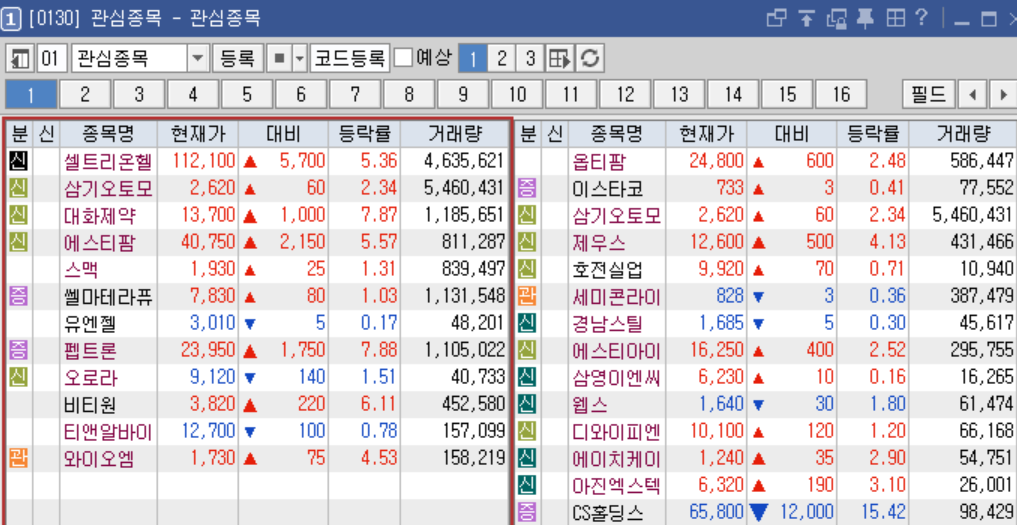
Task: Click the column layout icon beside view 3
Action: tap(560, 59)
